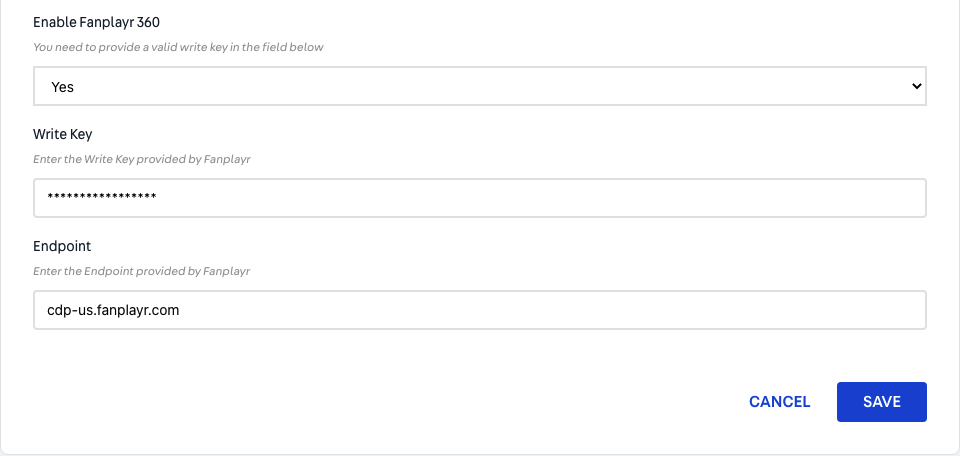Click the chevron arrow of the Yes select box
Image resolution: width=960 pixels, height=456 pixels.
(x=917, y=86)
